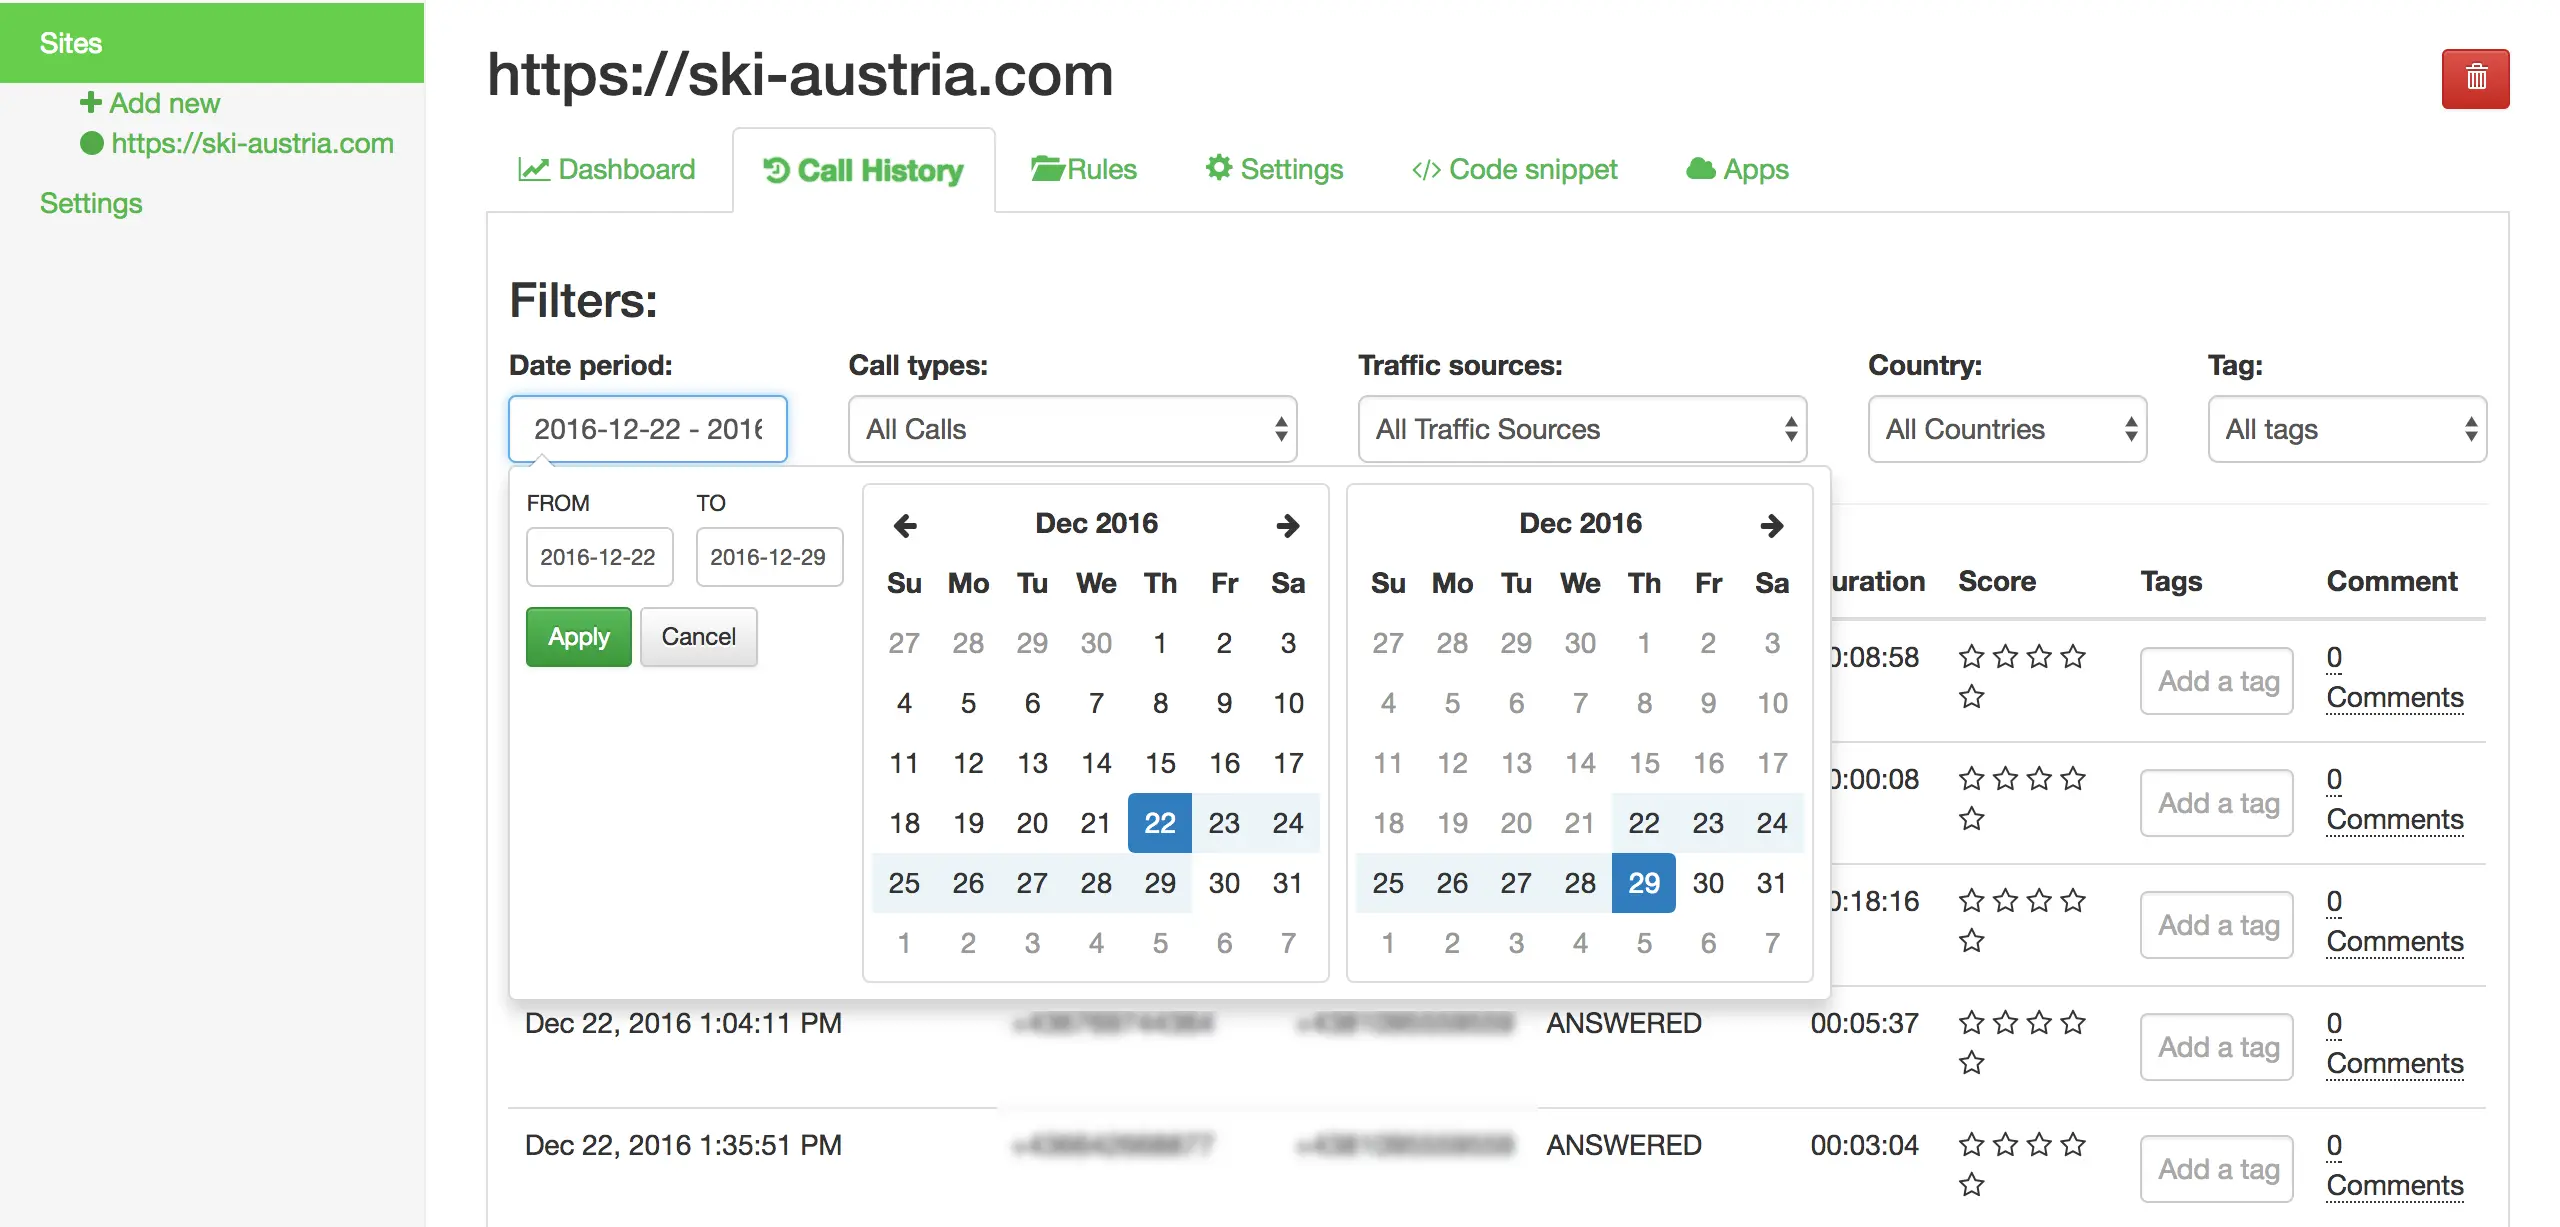Open the Settings tab

(x=1274, y=169)
